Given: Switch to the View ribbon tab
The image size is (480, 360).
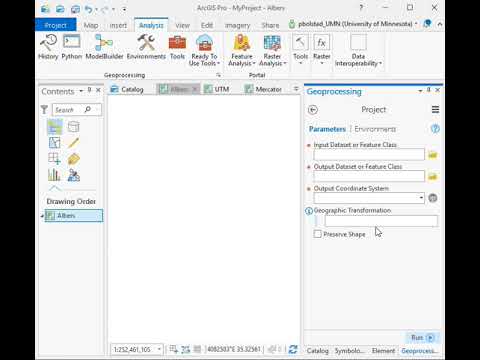Looking at the screenshot, I should tap(182, 25).
